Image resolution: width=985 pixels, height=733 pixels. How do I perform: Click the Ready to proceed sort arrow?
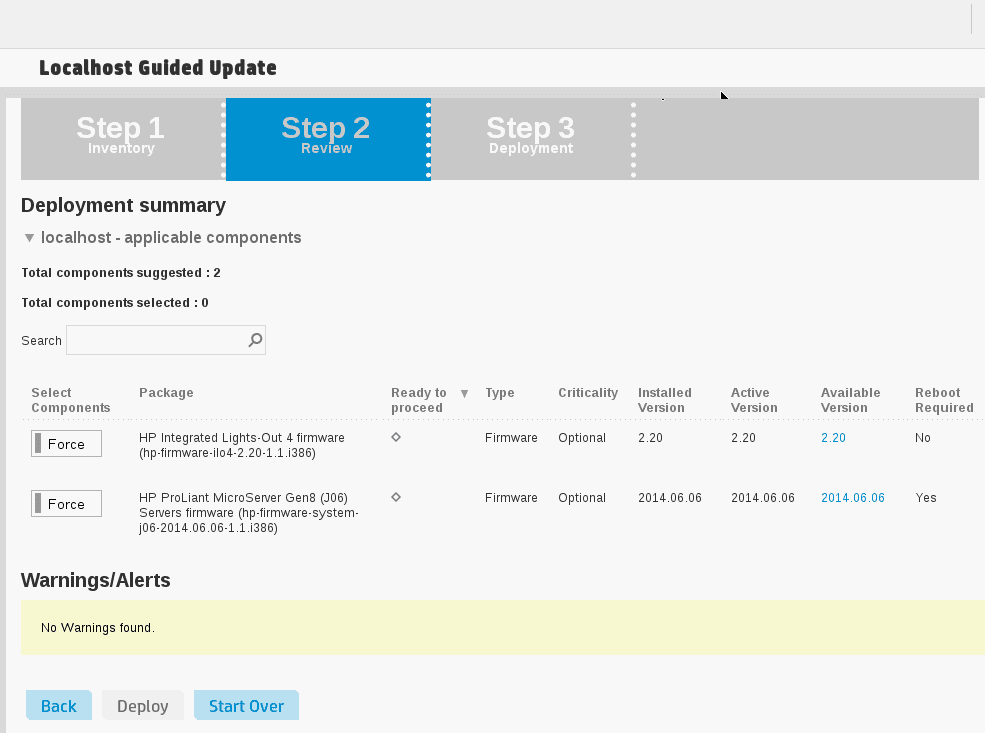coord(464,394)
